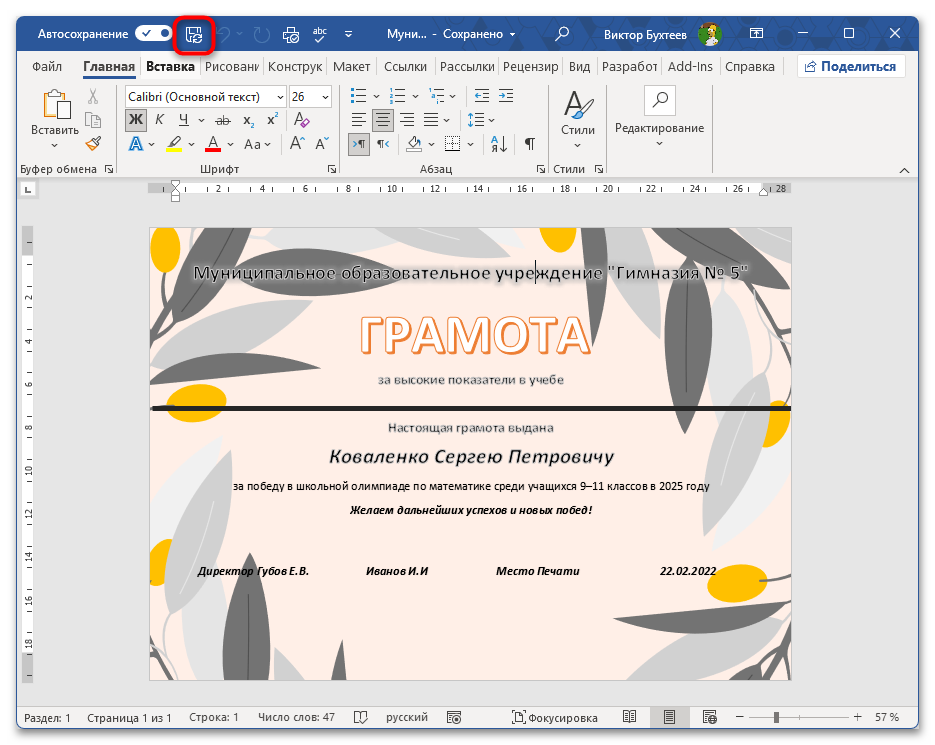Screen dimensions: 935x745
Task: Click the Фокусировка button in status bar
Action: pyautogui.click(x=555, y=718)
